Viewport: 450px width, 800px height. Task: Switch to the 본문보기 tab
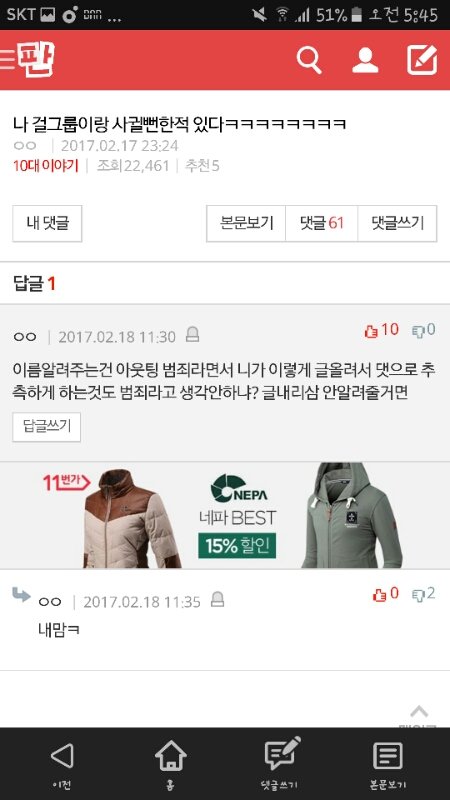(x=246, y=223)
